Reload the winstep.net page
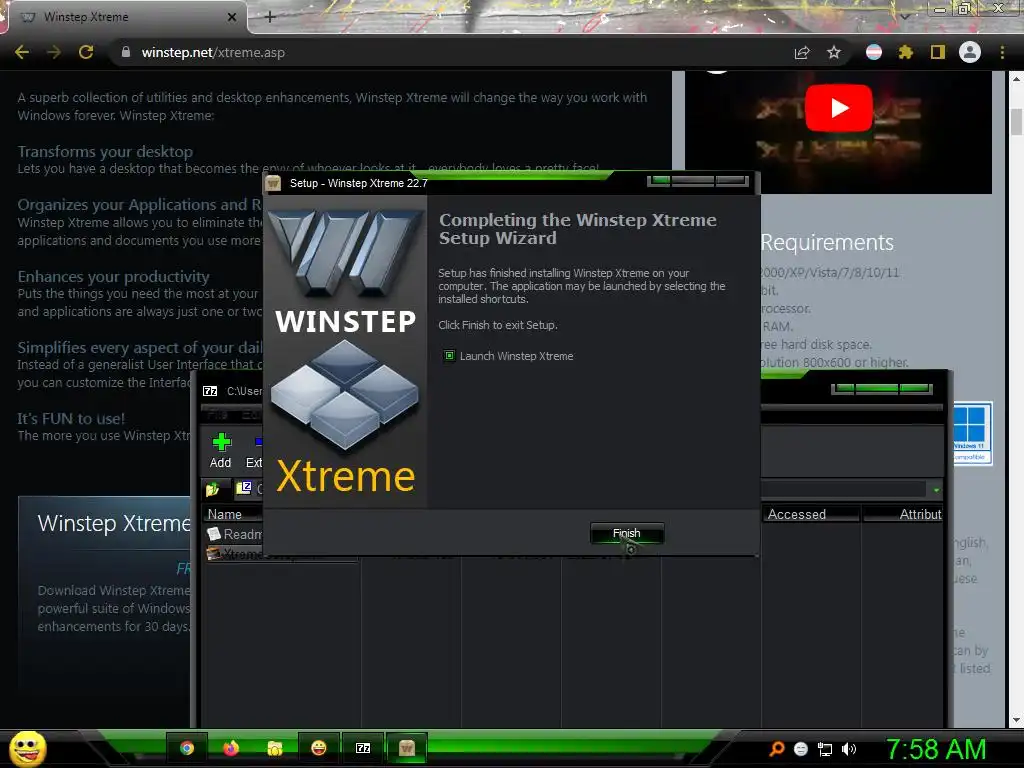Image resolution: width=1024 pixels, height=768 pixels. tap(86, 52)
